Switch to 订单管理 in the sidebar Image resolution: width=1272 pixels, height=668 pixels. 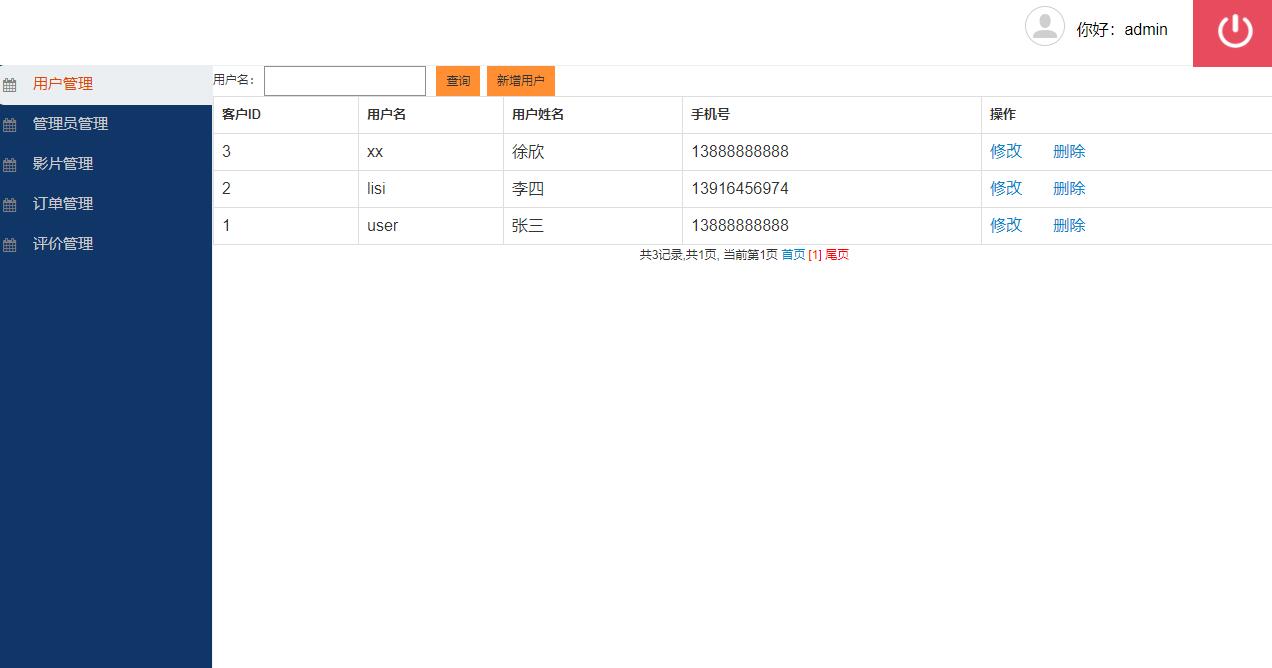(63, 203)
